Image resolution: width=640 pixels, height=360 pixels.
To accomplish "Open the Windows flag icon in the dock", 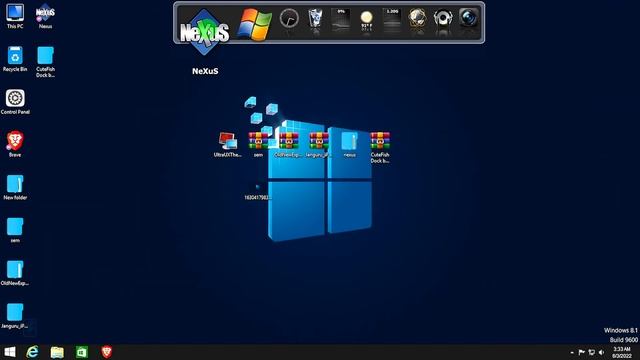I will 255,25.
